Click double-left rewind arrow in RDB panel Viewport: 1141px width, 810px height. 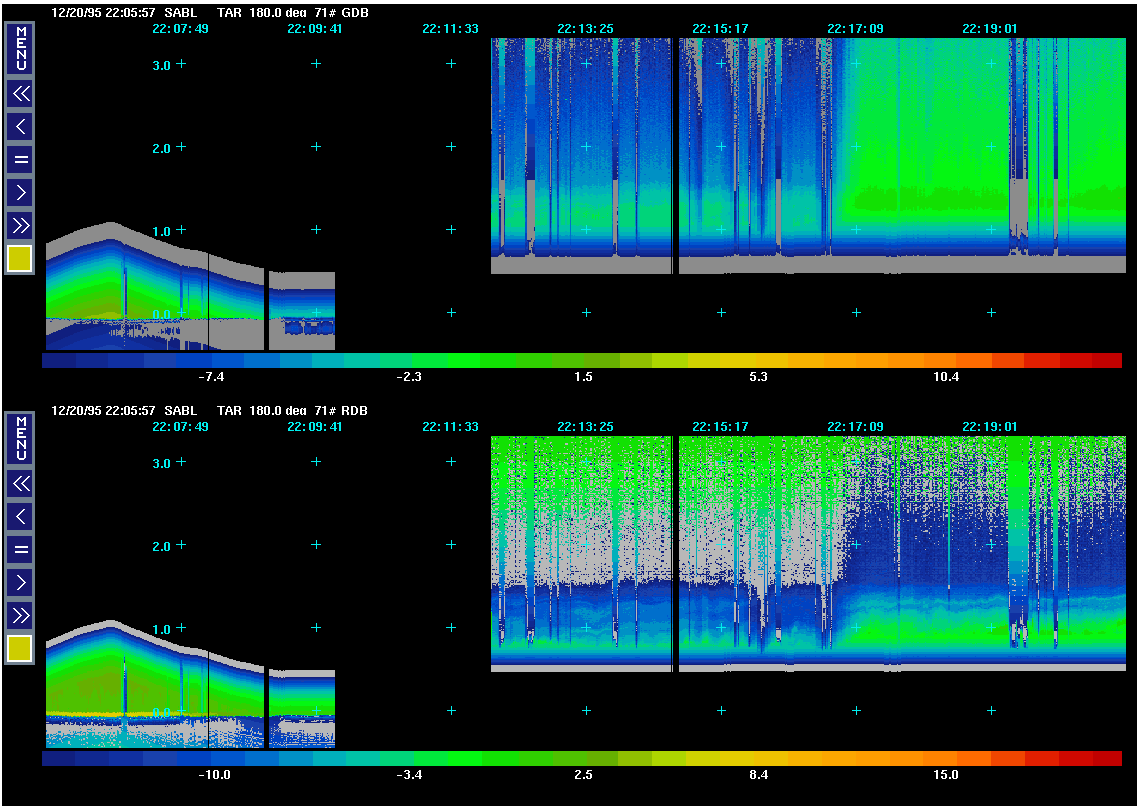coord(20,484)
